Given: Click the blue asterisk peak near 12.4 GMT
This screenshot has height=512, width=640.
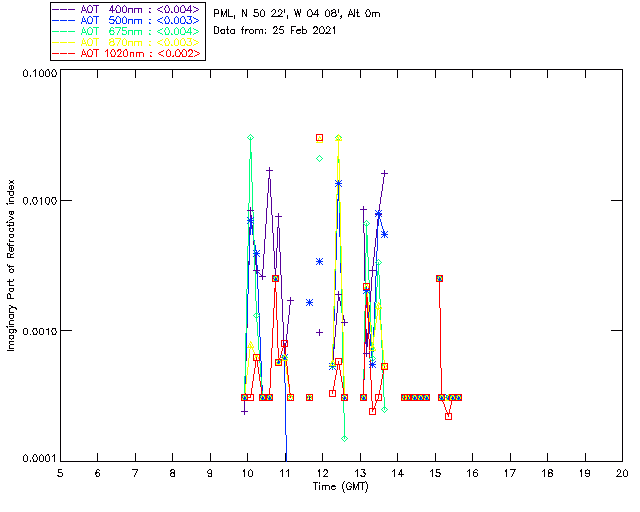Looking at the screenshot, I should [x=338, y=184].
